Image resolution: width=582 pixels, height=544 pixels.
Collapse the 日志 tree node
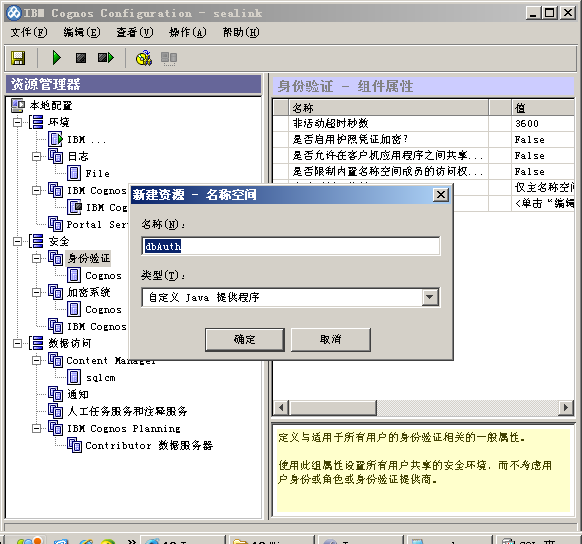36,156
